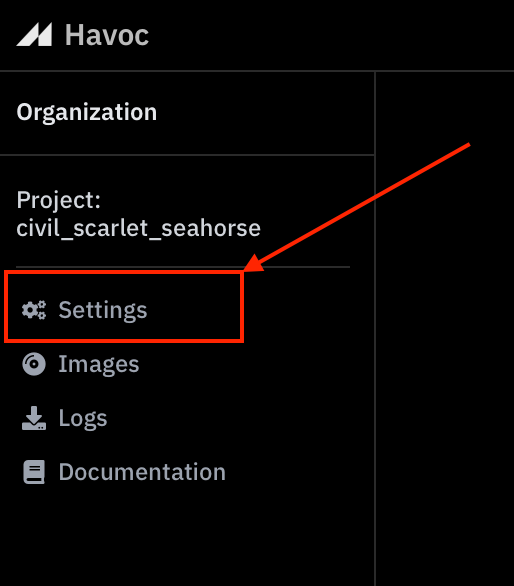Click the Images disc icon
The width and height of the screenshot is (514, 586).
click(34, 364)
